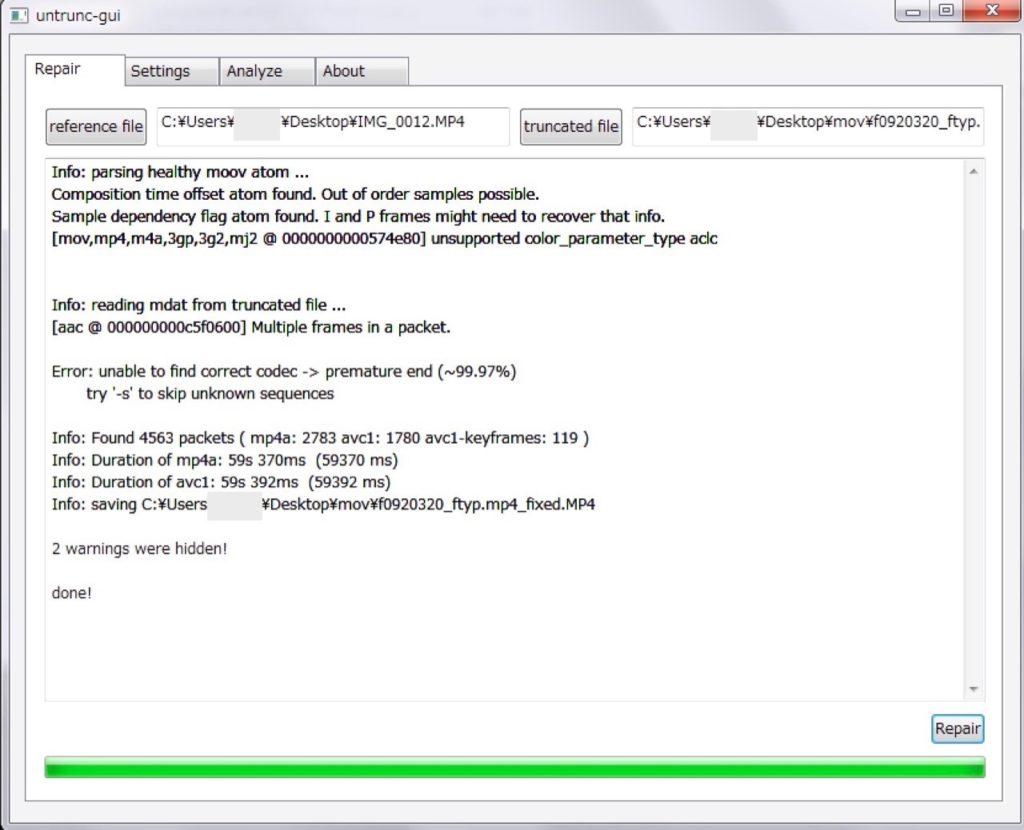This screenshot has height=830, width=1024.
Task: Click the IMG_0012.MP4 reference path field
Action: click(333, 126)
